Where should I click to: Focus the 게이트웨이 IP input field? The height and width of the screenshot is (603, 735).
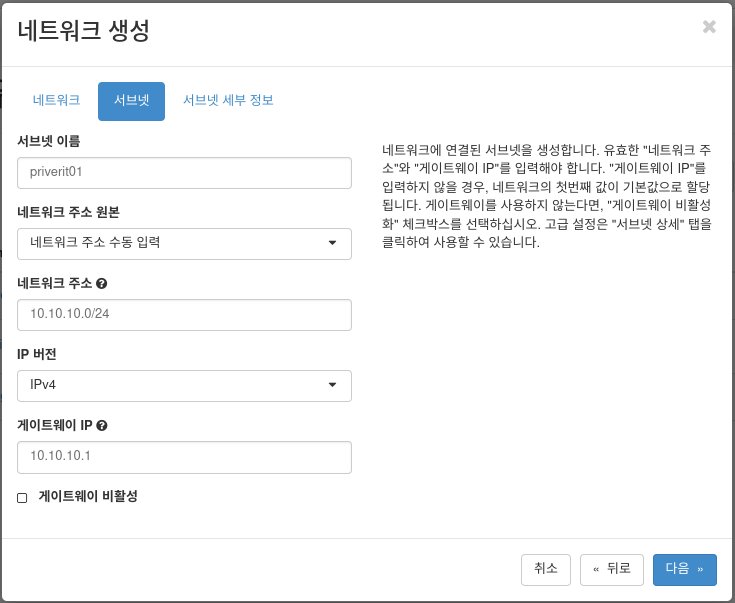[184, 457]
